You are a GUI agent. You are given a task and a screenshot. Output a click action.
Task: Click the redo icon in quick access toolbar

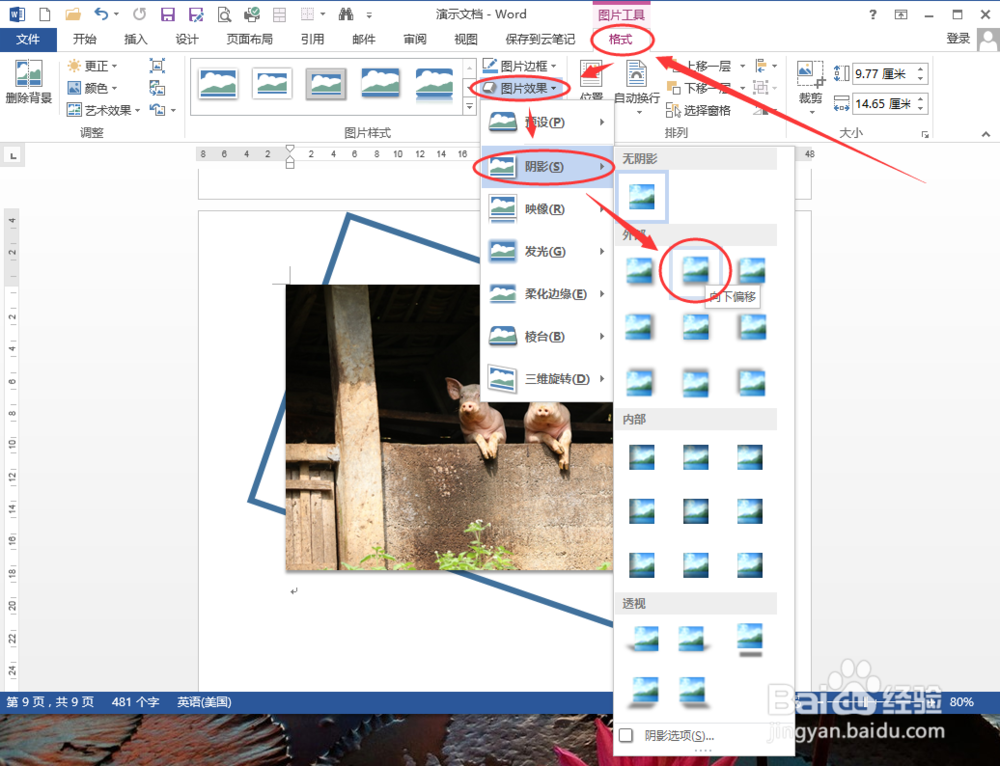tap(140, 13)
